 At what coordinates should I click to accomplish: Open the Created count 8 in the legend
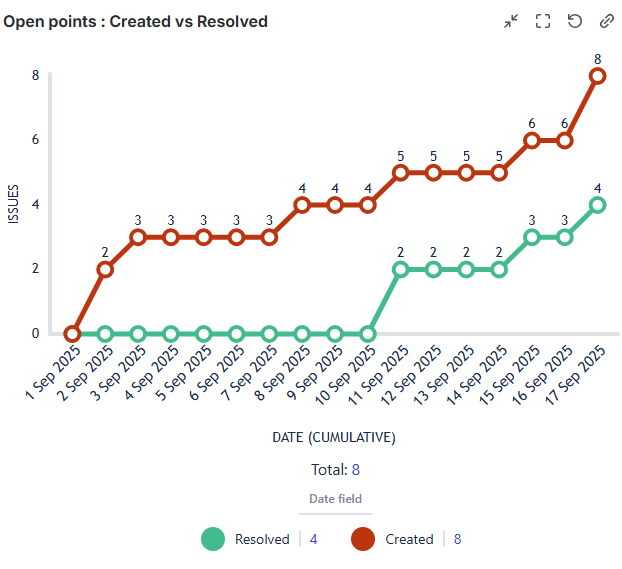point(457,539)
